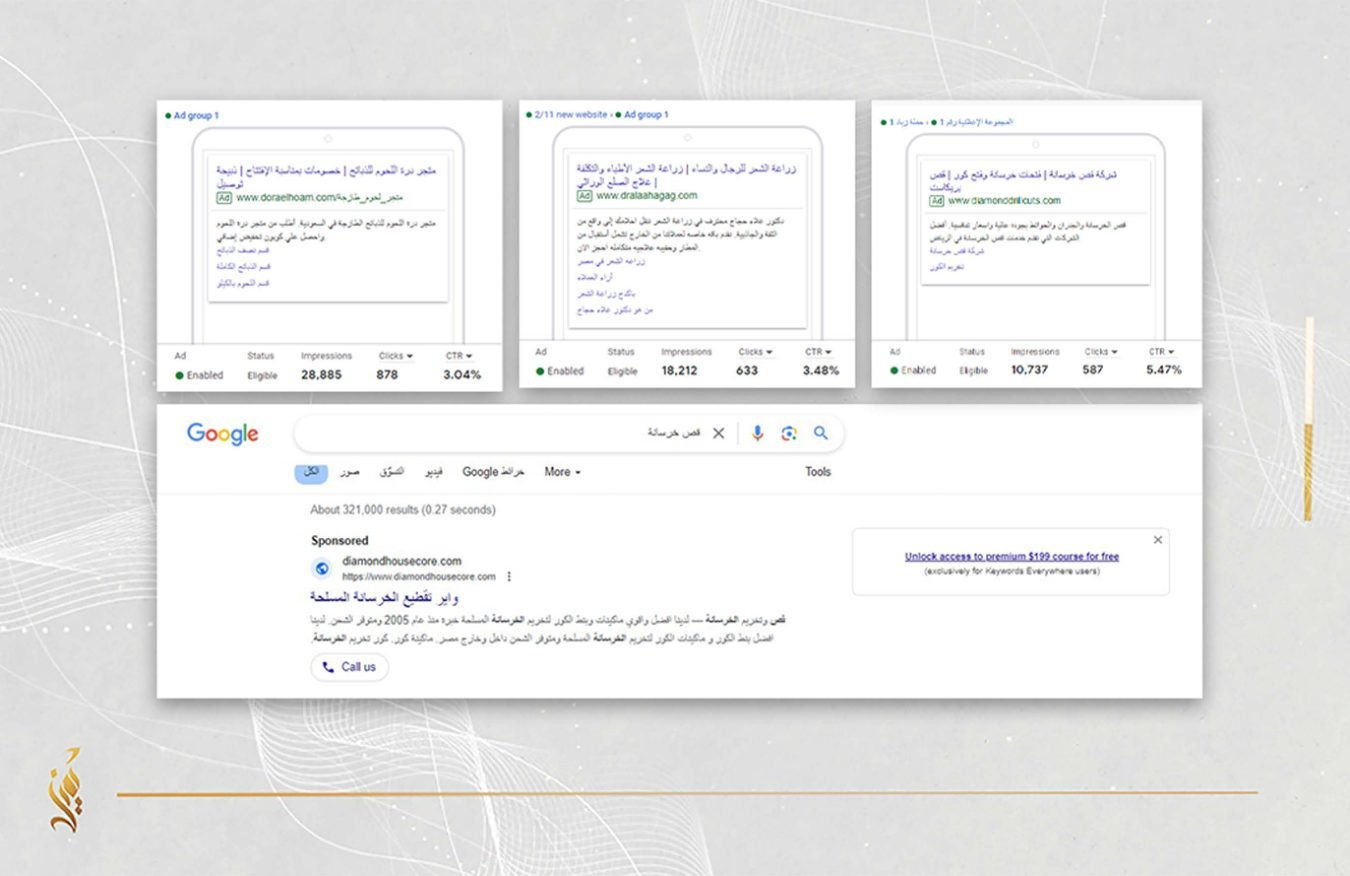Click the Google logo
Image resolution: width=1350 pixels, height=876 pixels.
click(222, 434)
